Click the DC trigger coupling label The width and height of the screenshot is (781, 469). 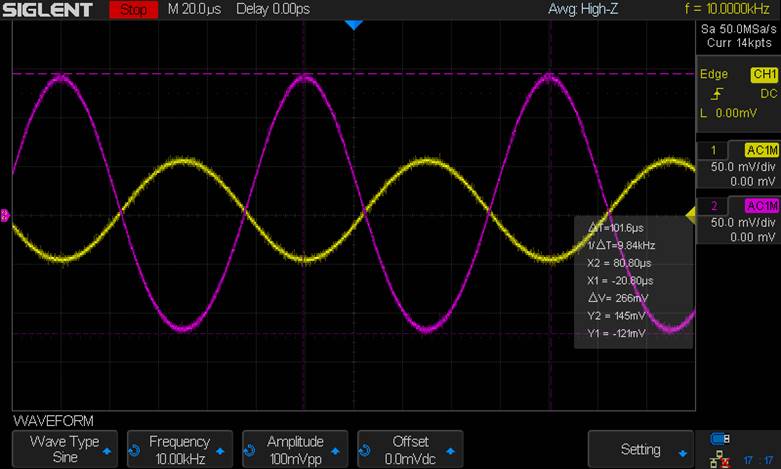(x=769, y=94)
